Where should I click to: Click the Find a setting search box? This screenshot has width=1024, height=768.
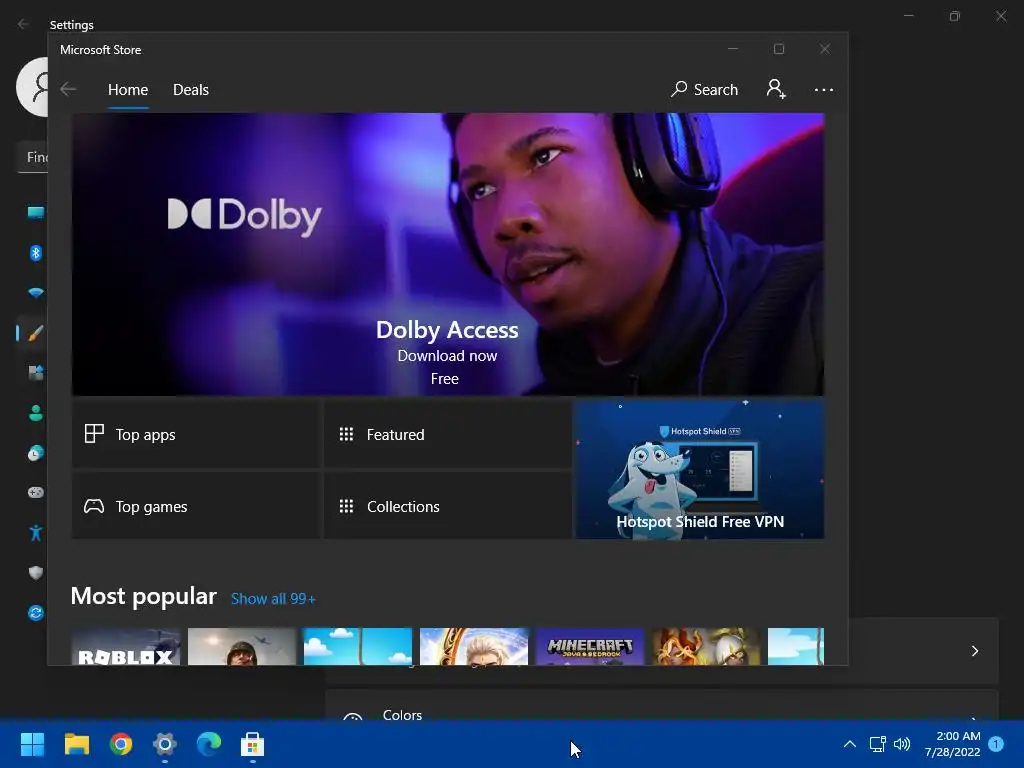[33, 157]
